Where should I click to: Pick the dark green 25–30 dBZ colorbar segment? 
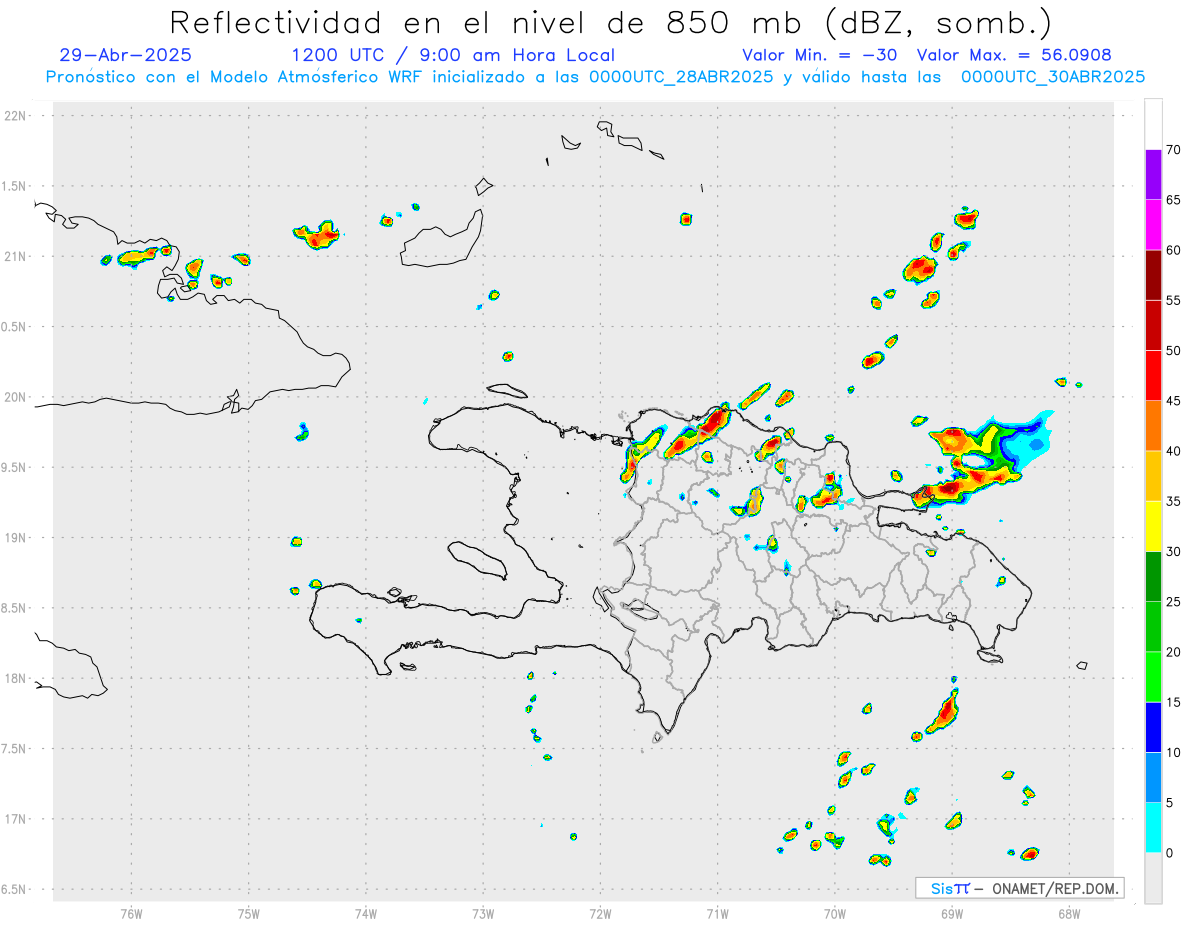coord(1153,576)
